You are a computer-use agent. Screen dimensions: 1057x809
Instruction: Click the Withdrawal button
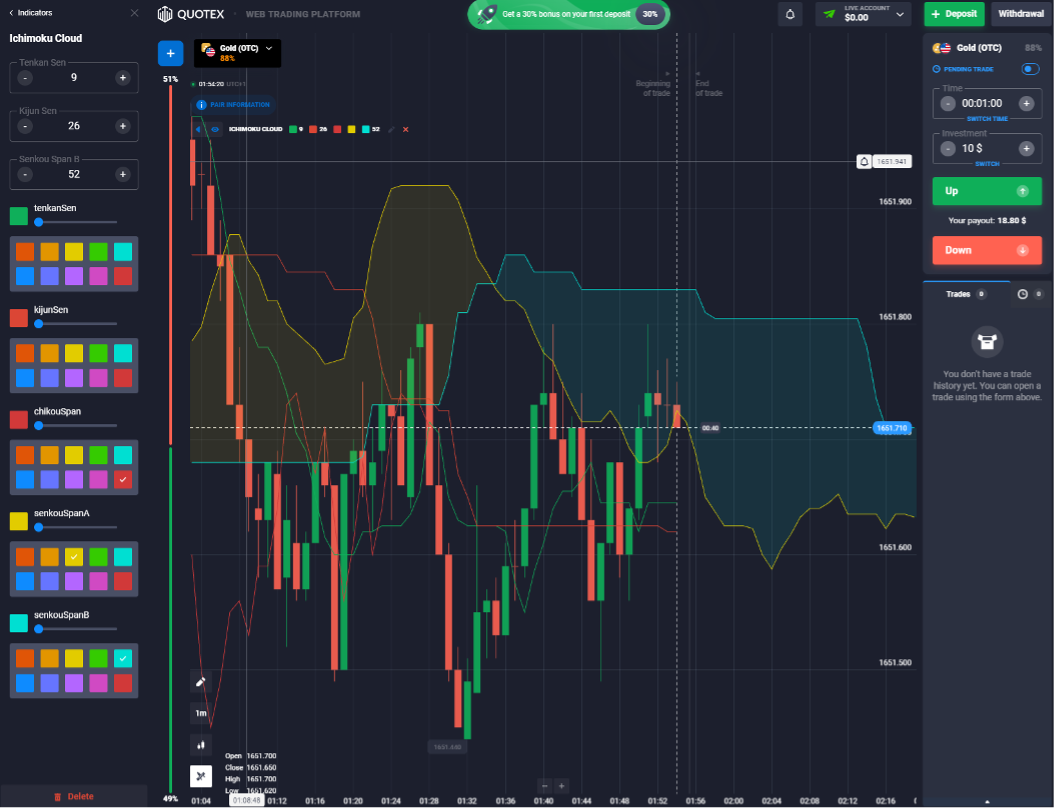[1020, 14]
